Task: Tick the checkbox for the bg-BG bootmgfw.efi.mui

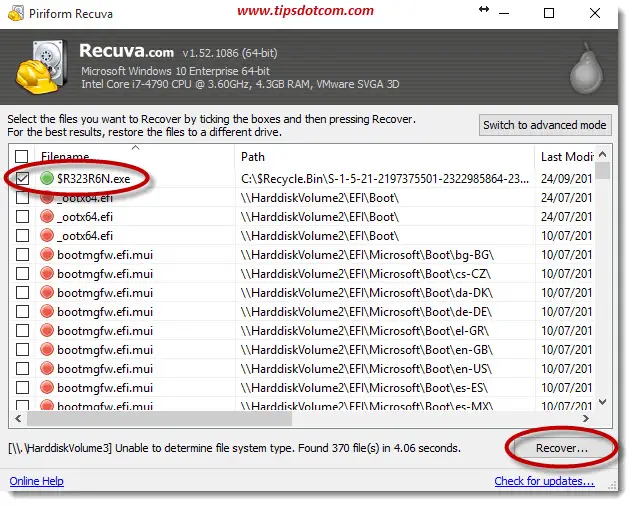Action: tap(22, 254)
